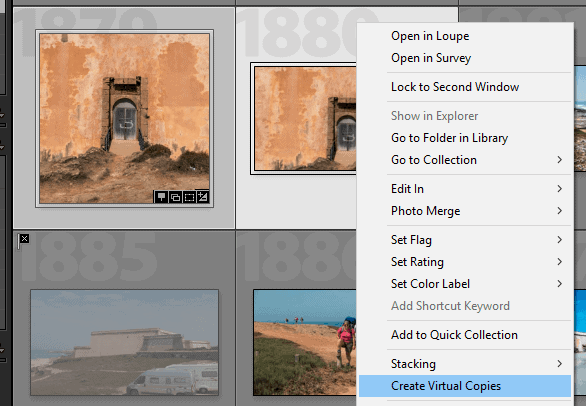The width and height of the screenshot is (586, 406).
Task: Choose Create Virtual Copies from menu
Action: pyautogui.click(x=465, y=386)
